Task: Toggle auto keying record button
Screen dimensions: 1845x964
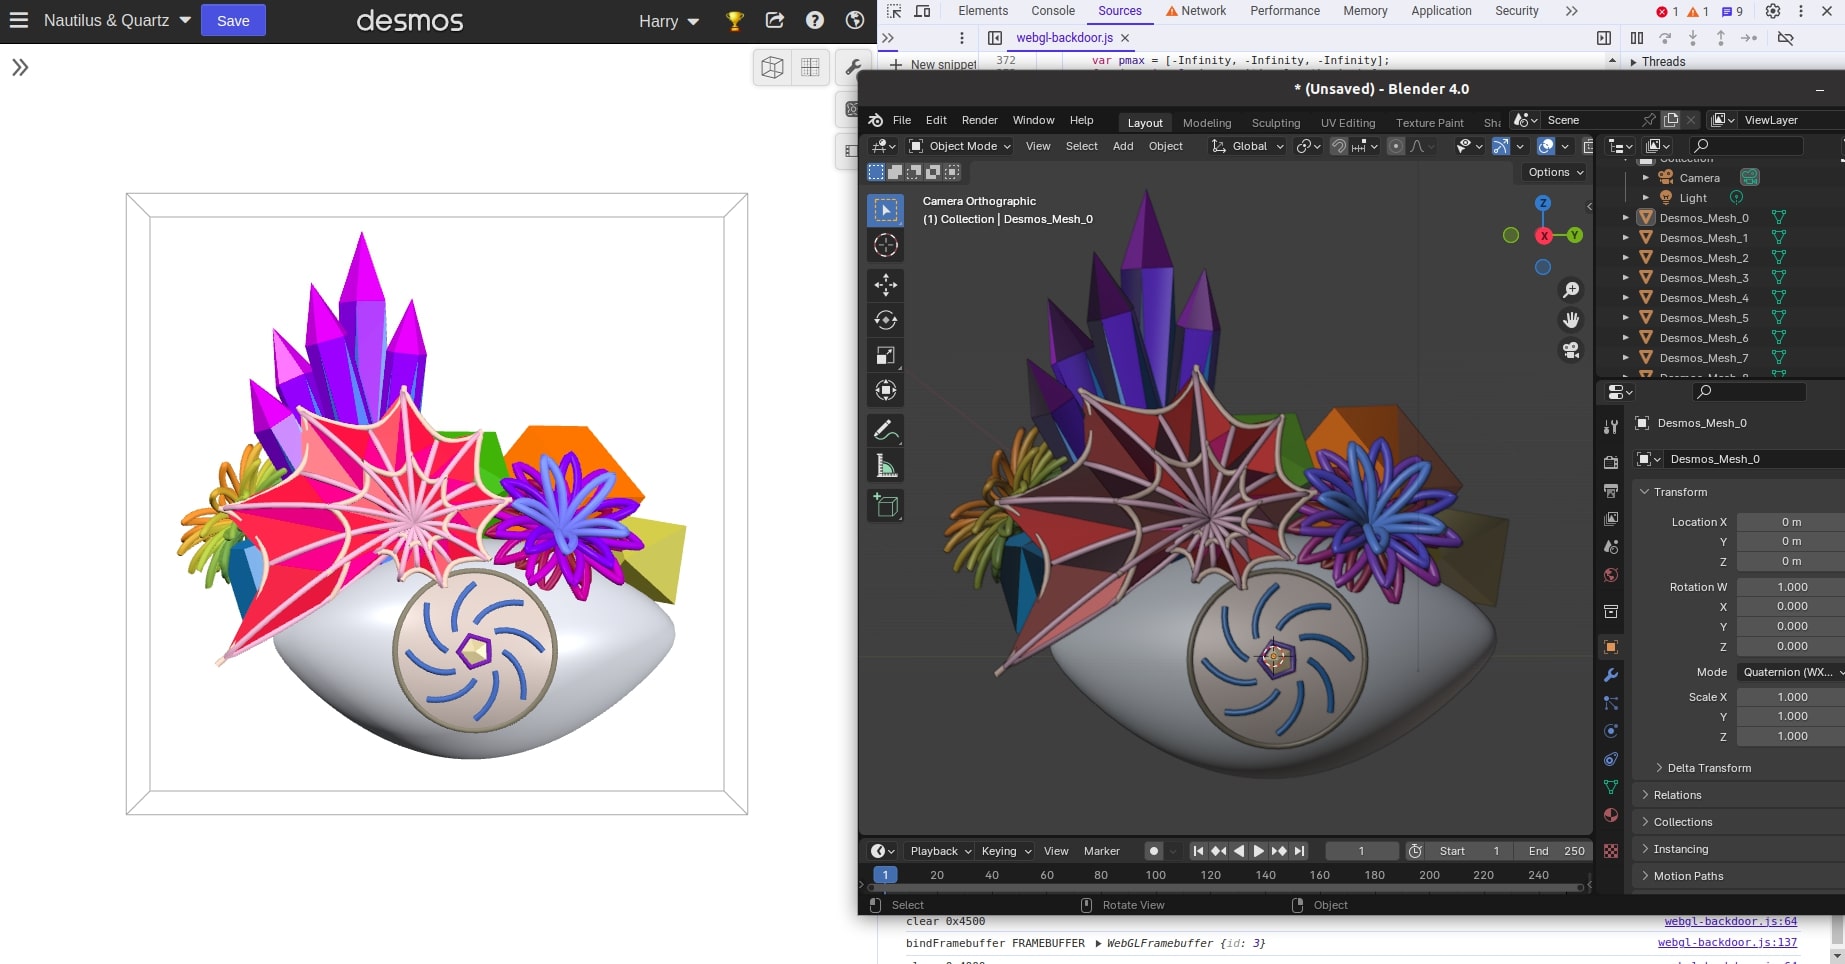Action: coord(1154,851)
